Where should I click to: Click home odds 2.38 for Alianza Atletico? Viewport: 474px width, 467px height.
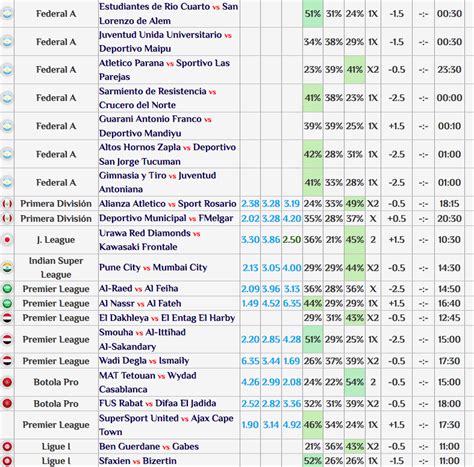tap(250, 204)
